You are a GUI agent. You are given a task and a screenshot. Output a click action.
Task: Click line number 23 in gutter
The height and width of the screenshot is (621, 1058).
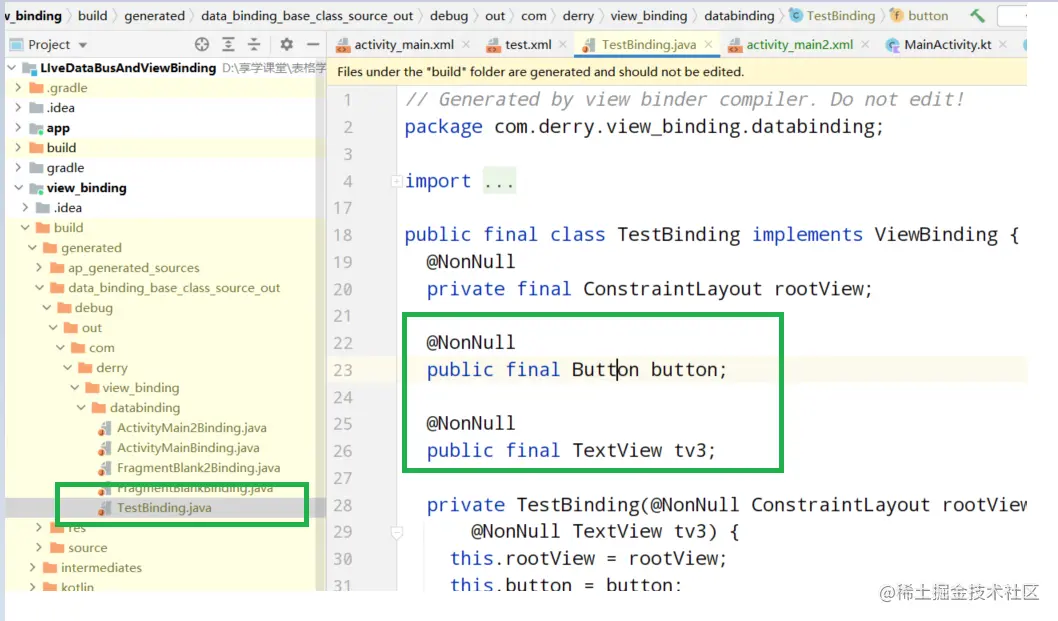[x=343, y=370]
